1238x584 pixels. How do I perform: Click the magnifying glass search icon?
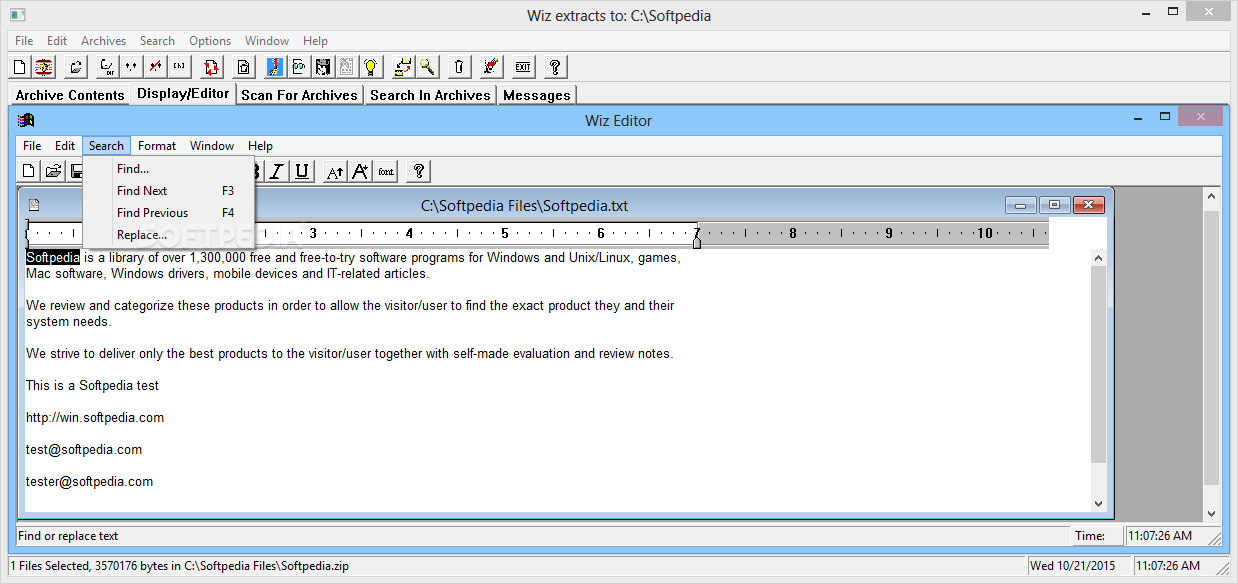click(x=427, y=67)
